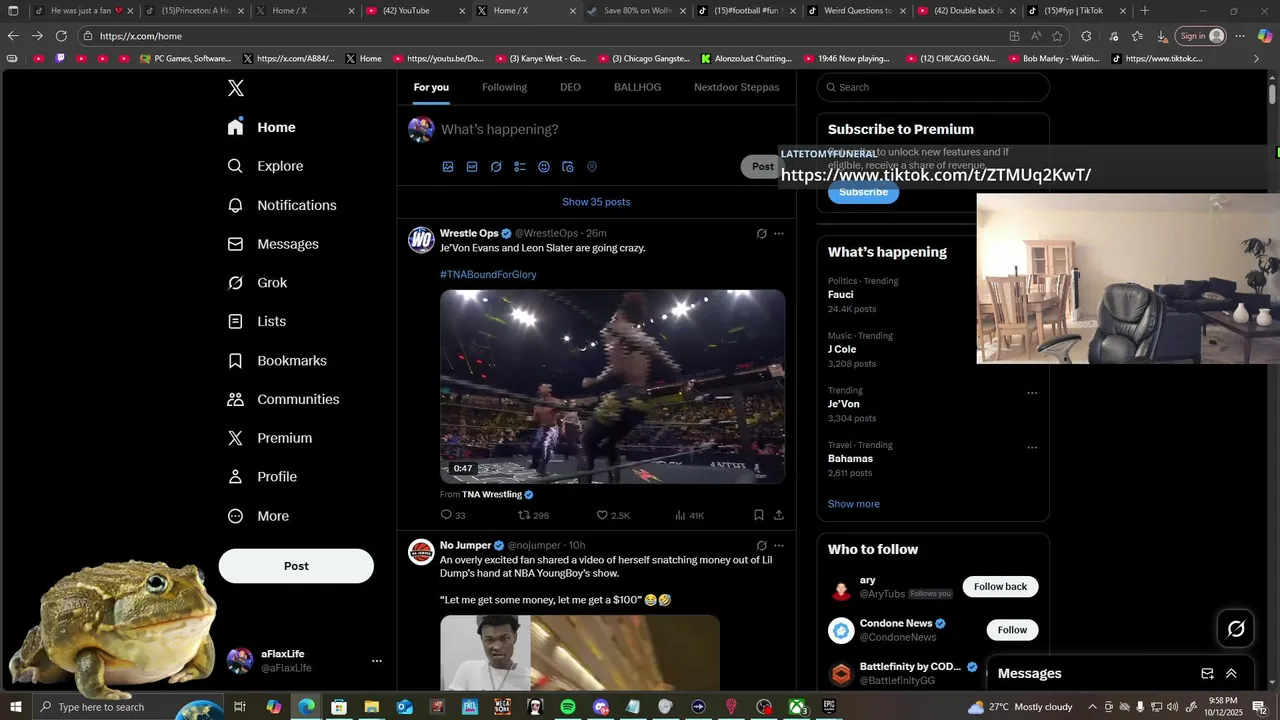This screenshot has width=1280, height=720.
Task: Show 35 new posts
Action: 596,202
